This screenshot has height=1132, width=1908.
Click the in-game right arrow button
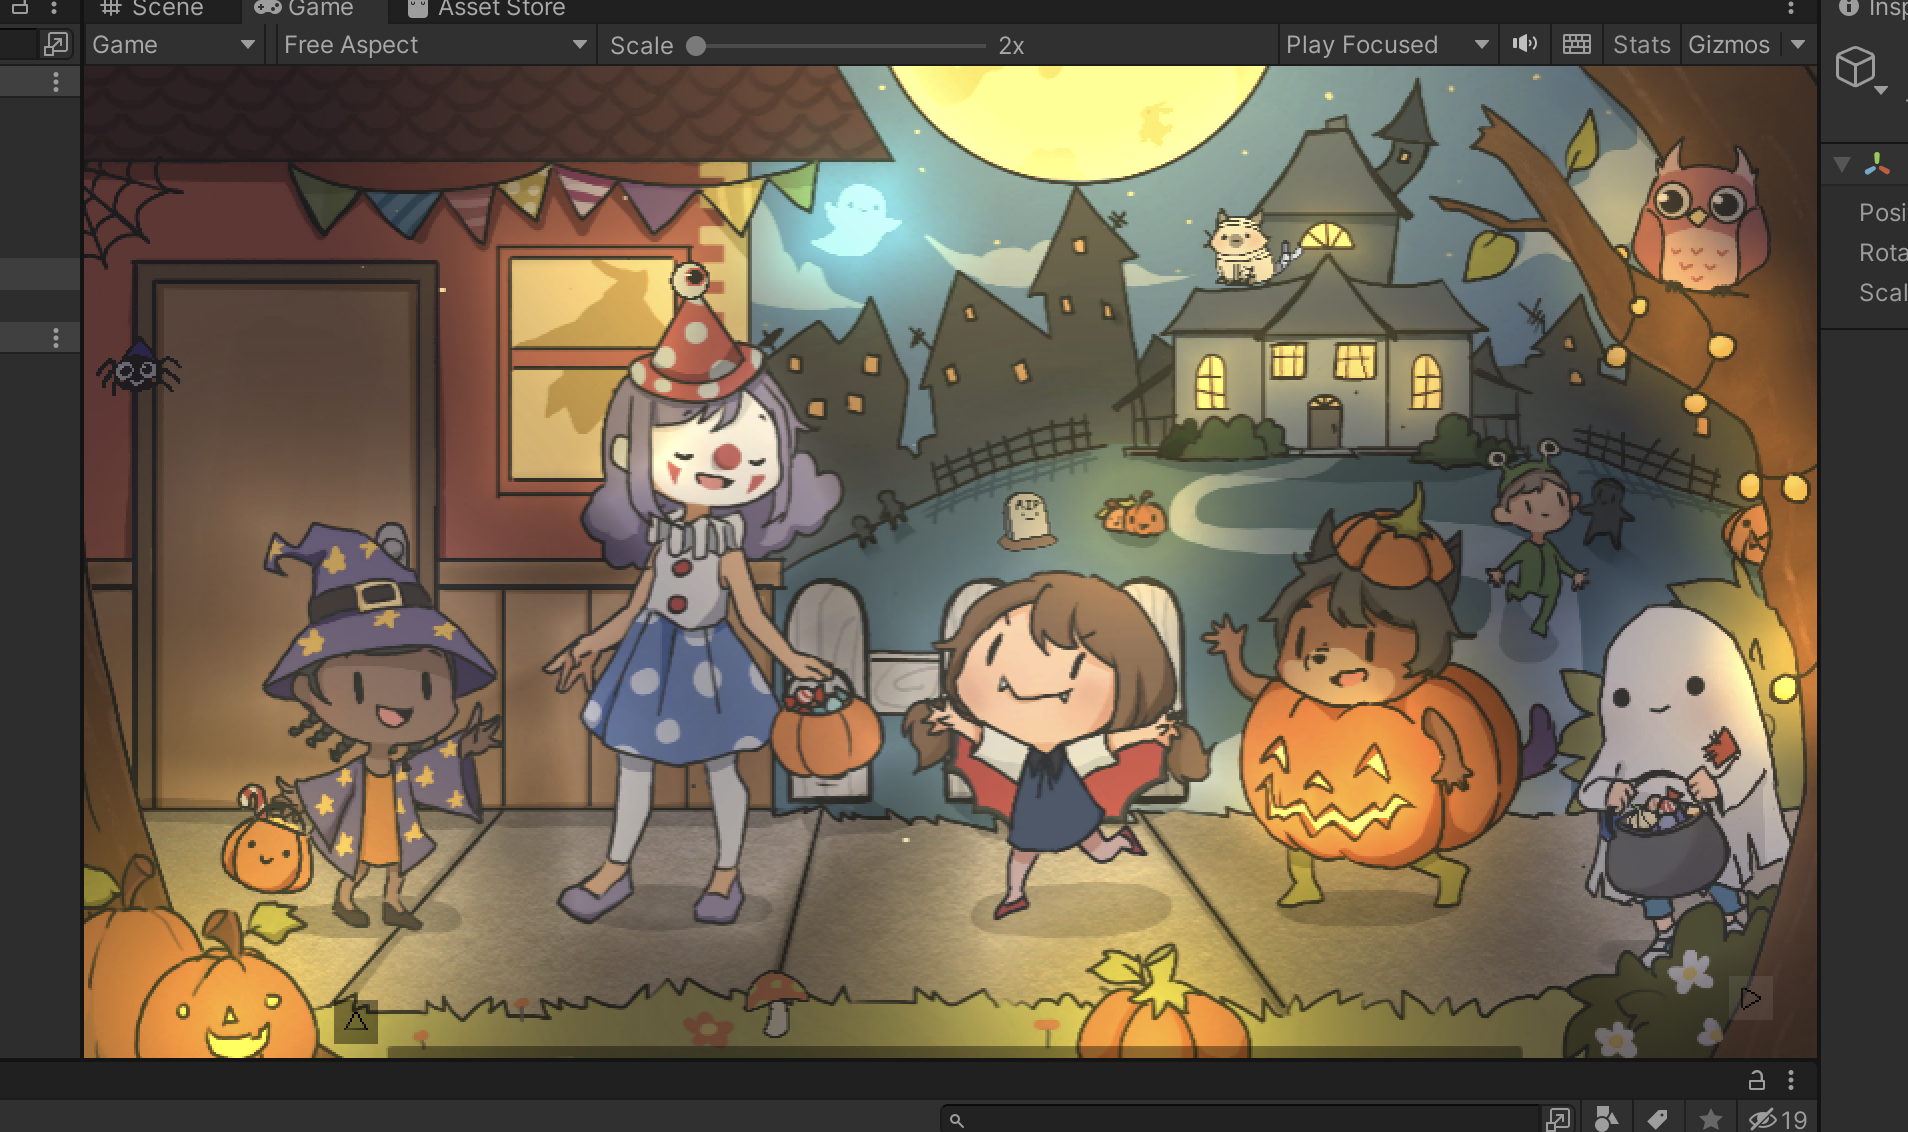click(1751, 998)
